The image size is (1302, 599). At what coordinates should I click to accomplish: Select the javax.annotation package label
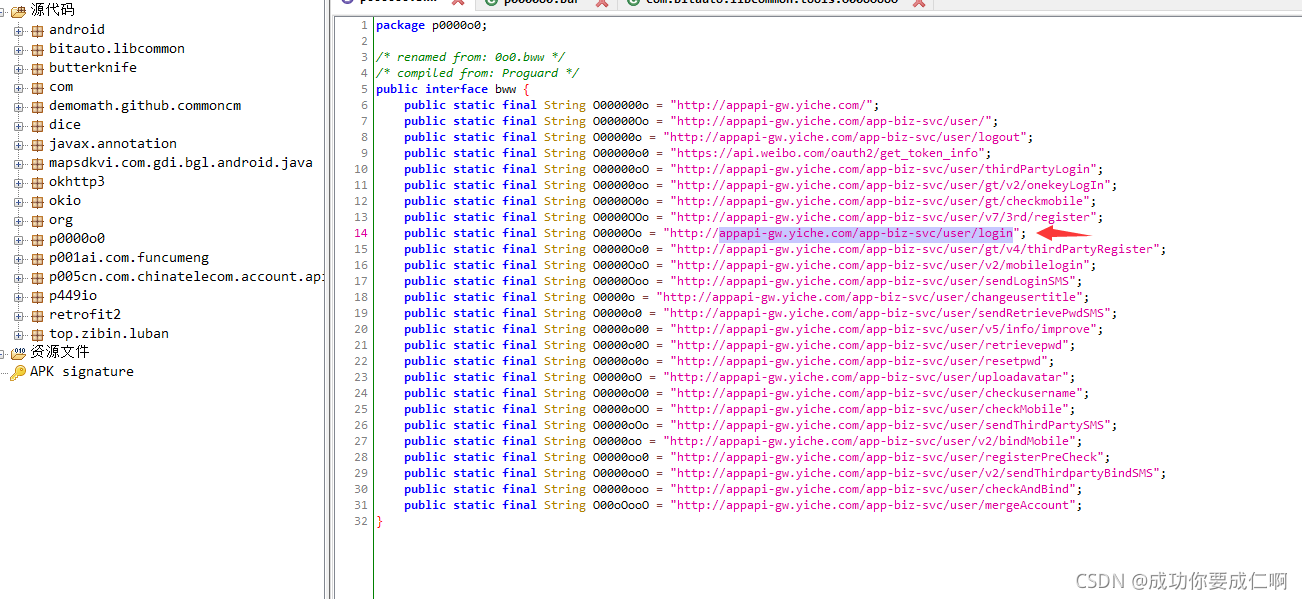(113, 144)
